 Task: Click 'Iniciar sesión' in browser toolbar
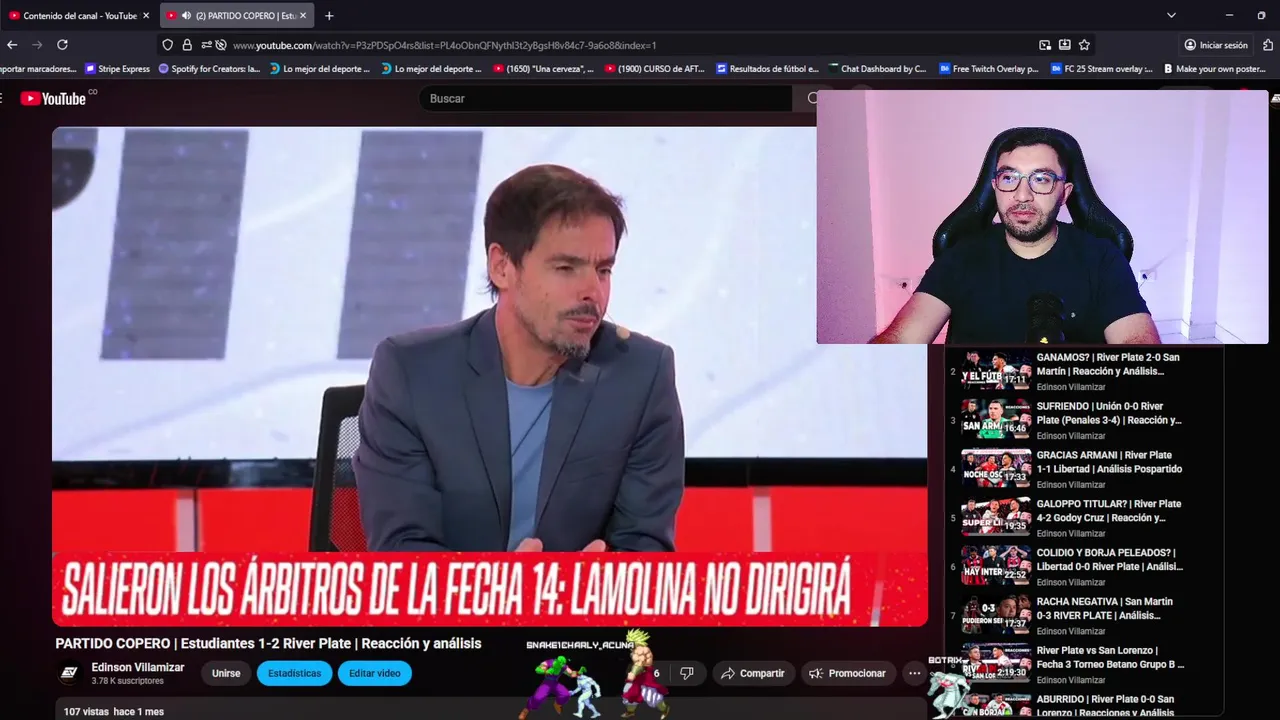click(1216, 45)
